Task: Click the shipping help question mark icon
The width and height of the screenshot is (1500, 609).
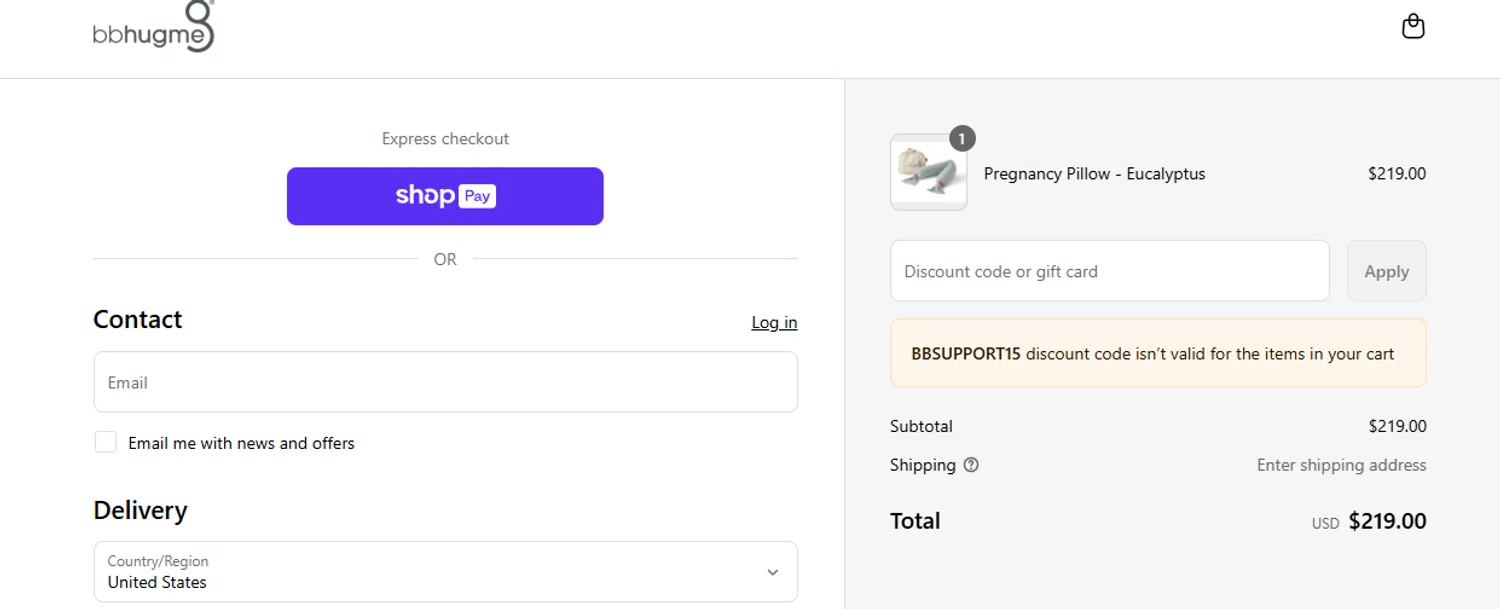Action: (971, 465)
